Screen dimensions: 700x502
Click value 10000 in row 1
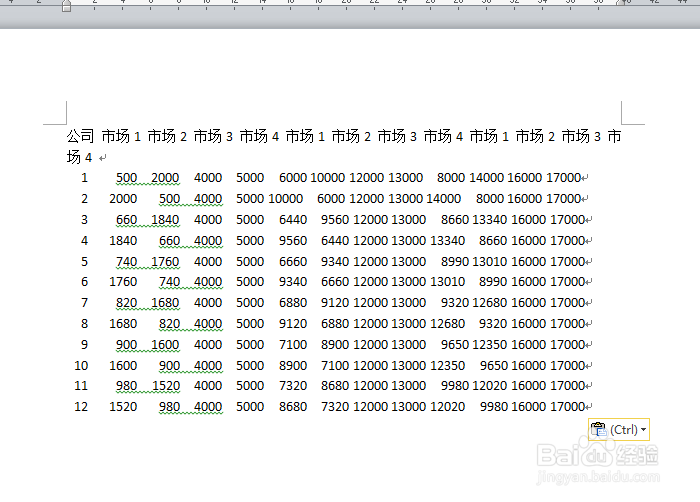(328, 178)
